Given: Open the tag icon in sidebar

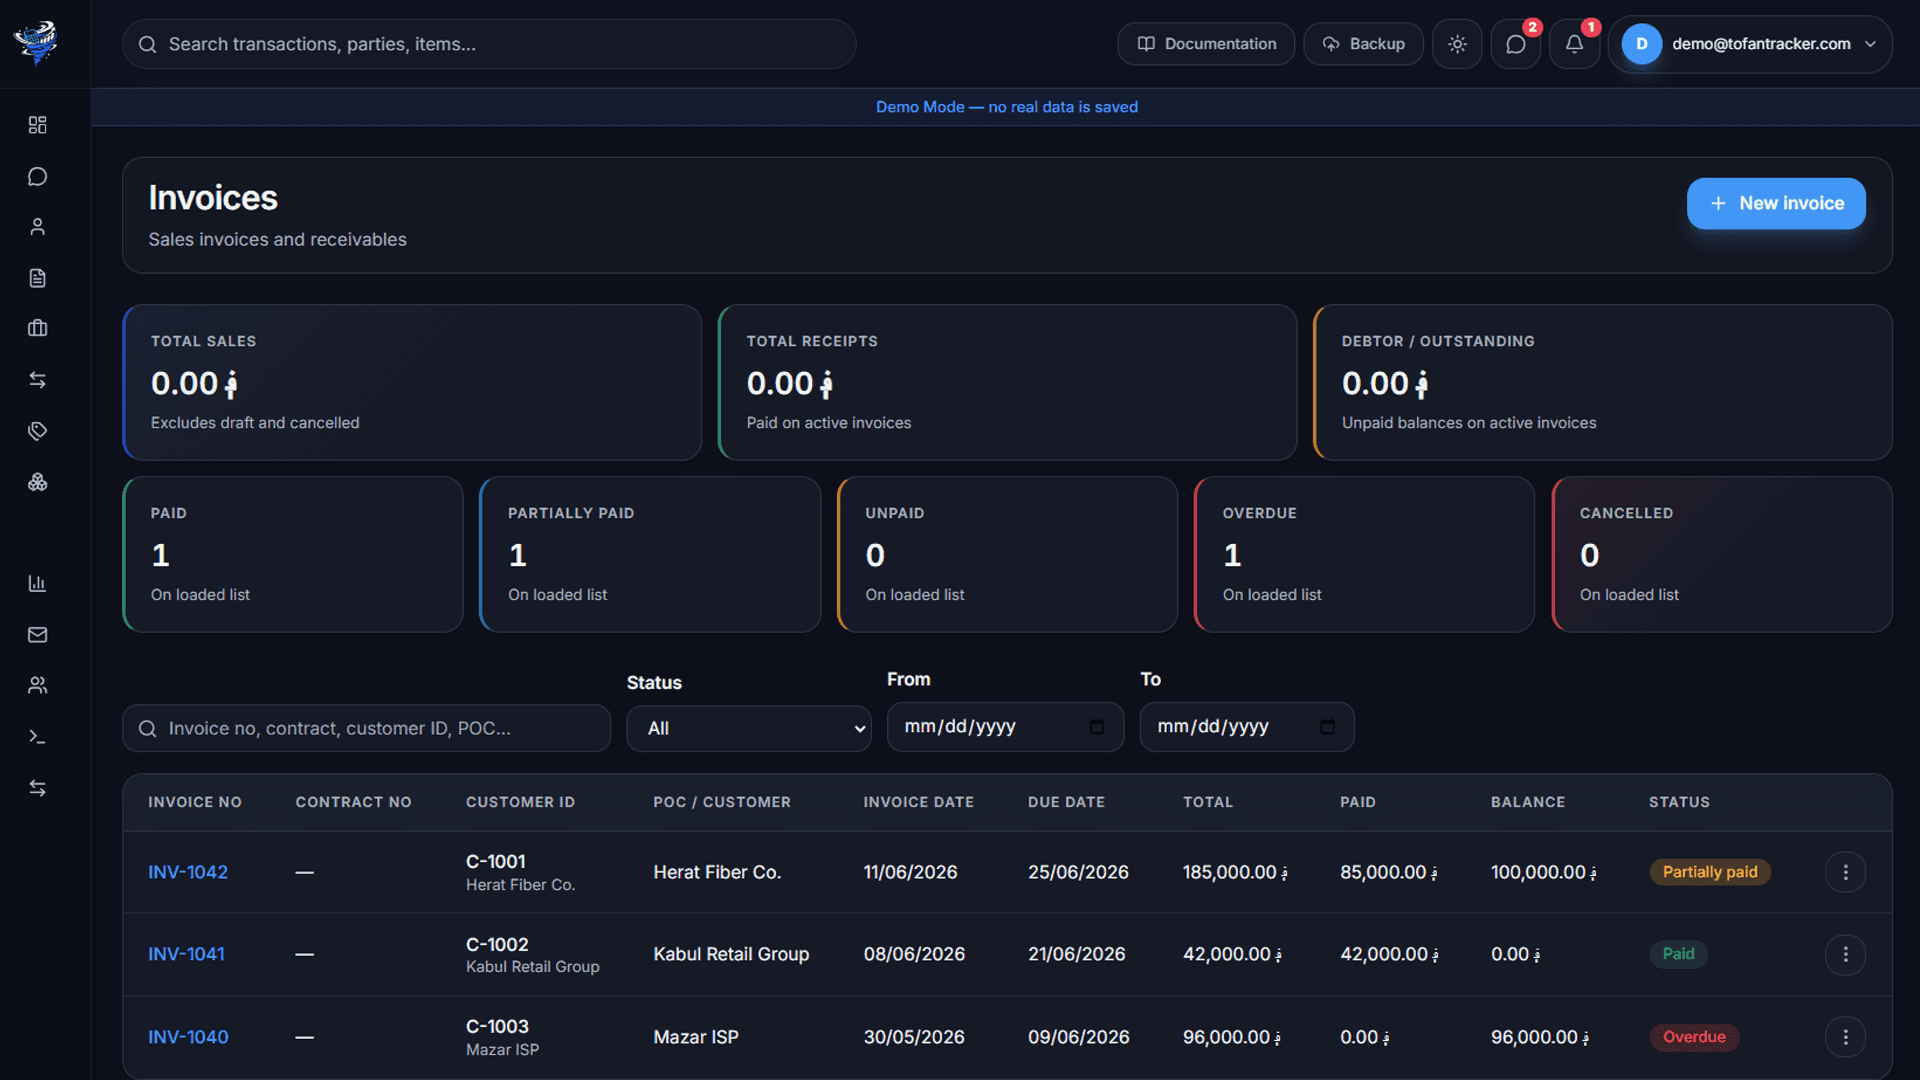Looking at the screenshot, I should coord(37,431).
